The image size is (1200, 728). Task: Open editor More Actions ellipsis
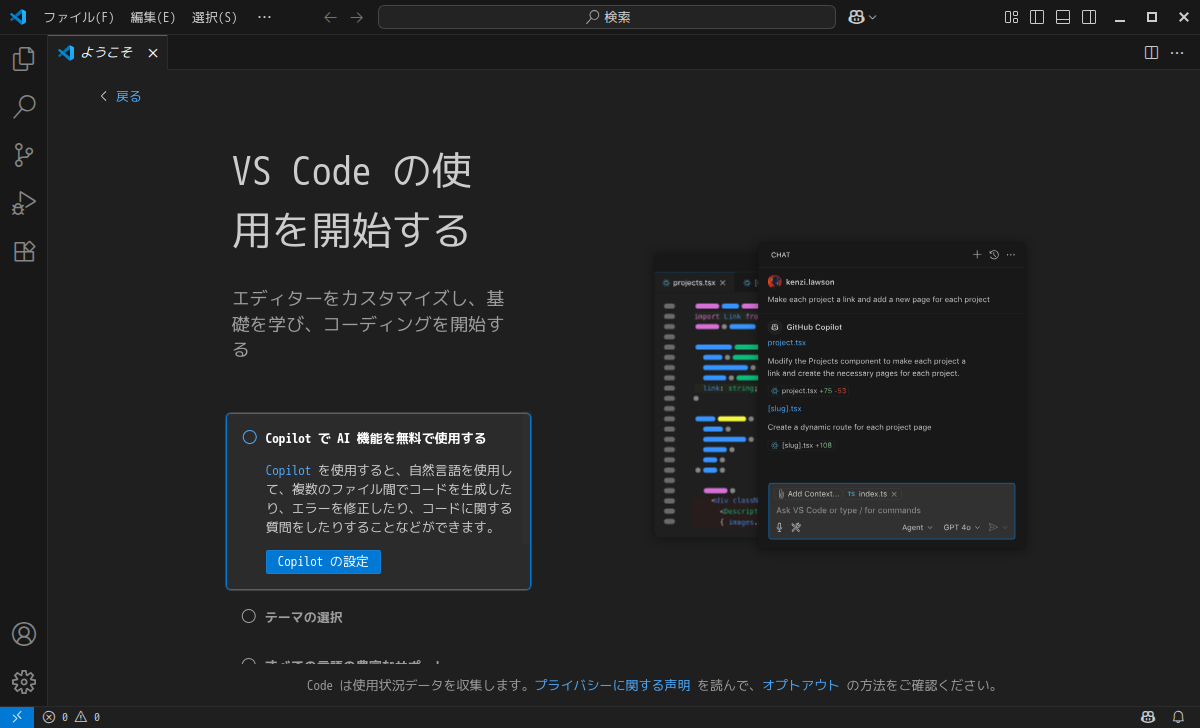(1177, 52)
